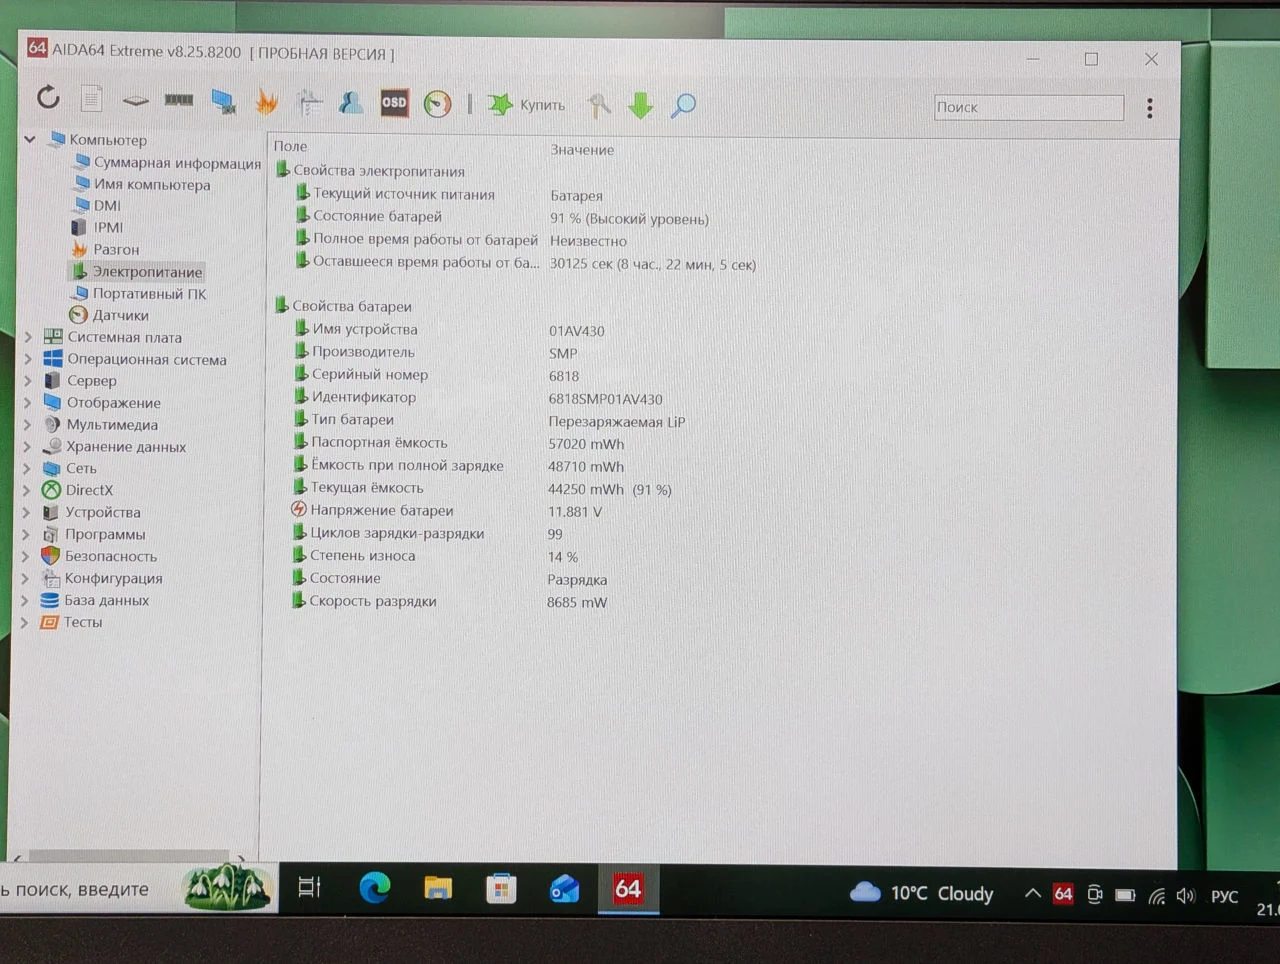1280x964 pixels.
Task: Show hidden tray icons chevron
Action: pos(1032,894)
